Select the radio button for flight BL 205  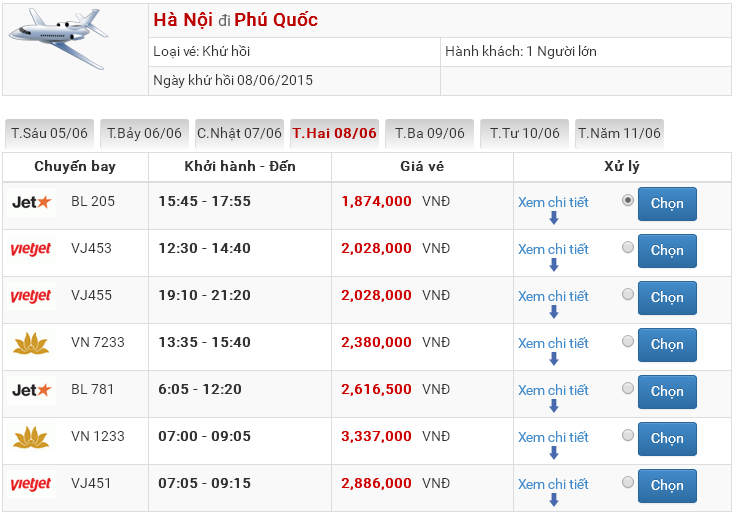(628, 200)
